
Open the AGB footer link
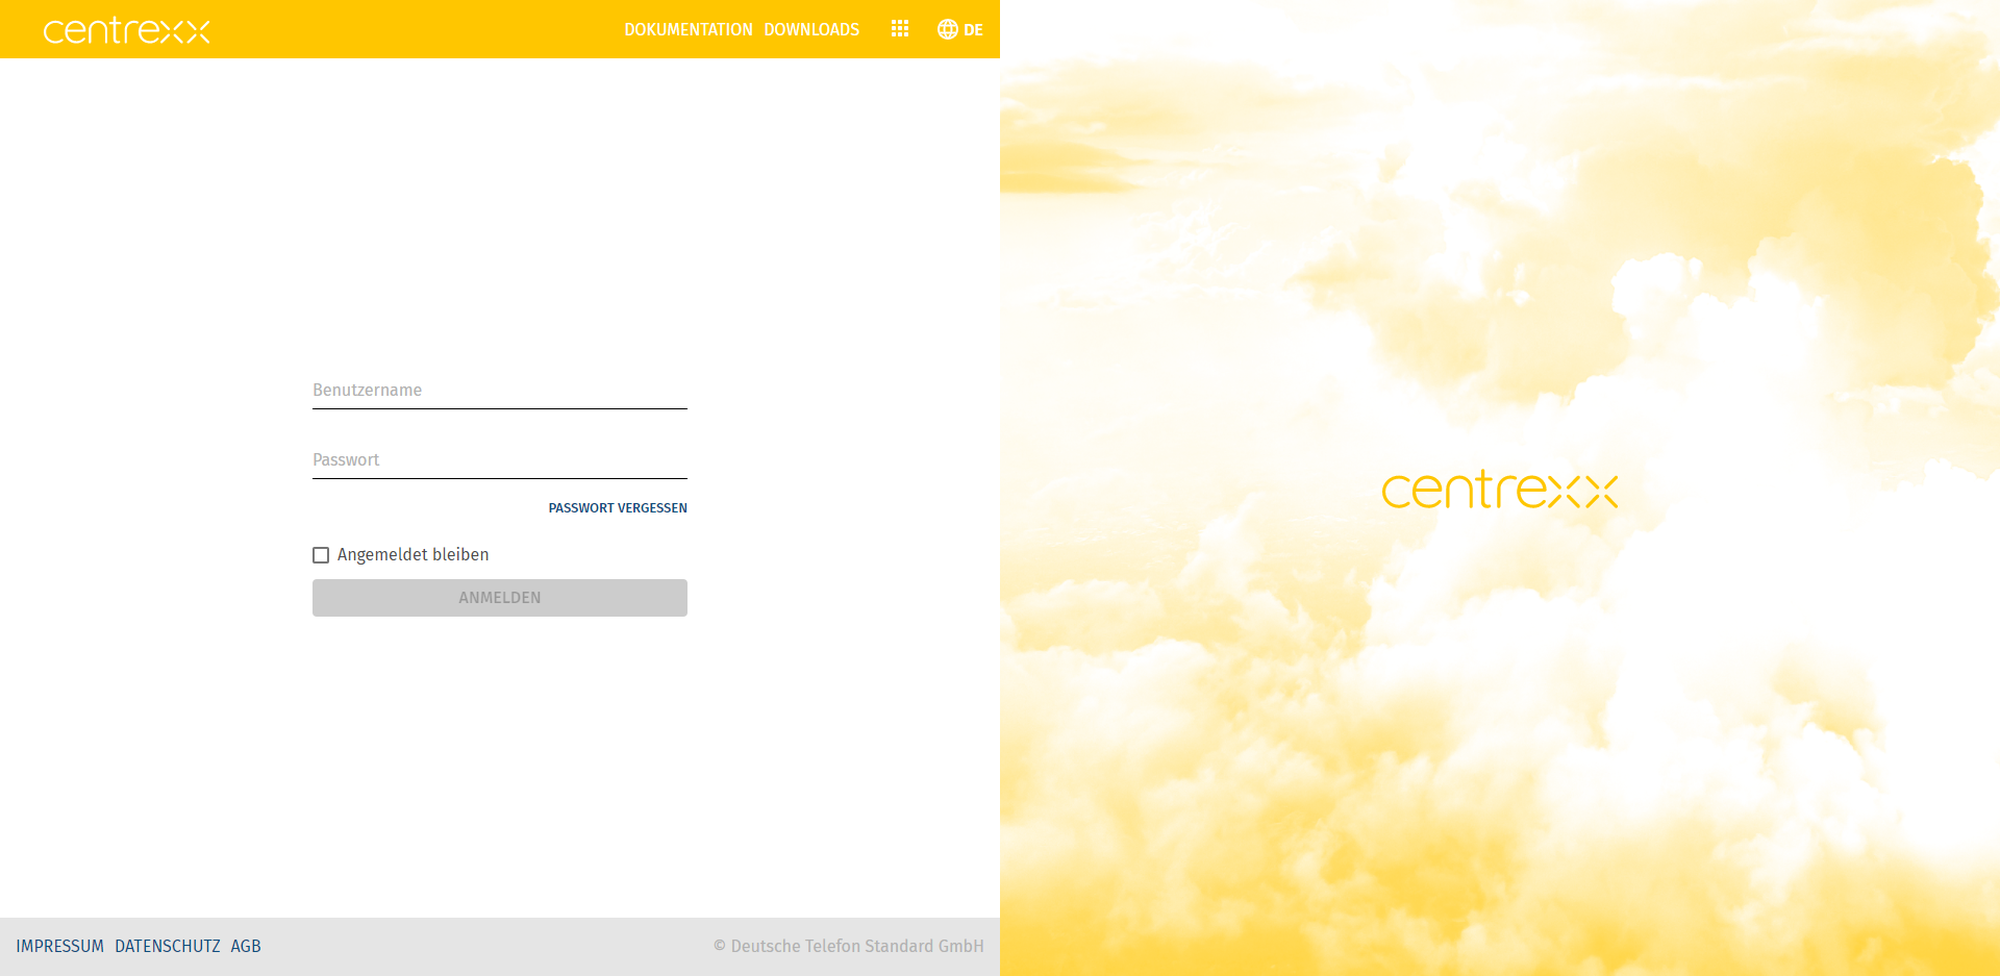pyautogui.click(x=246, y=946)
